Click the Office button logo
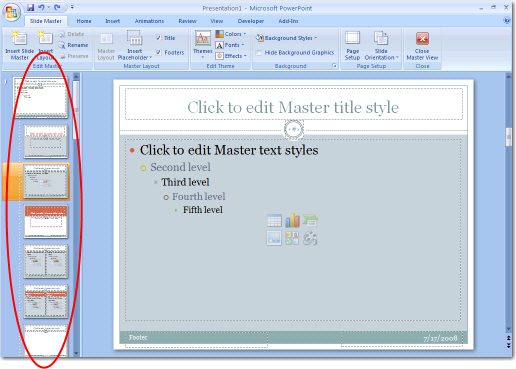The width and height of the screenshot is (516, 369). (11, 12)
